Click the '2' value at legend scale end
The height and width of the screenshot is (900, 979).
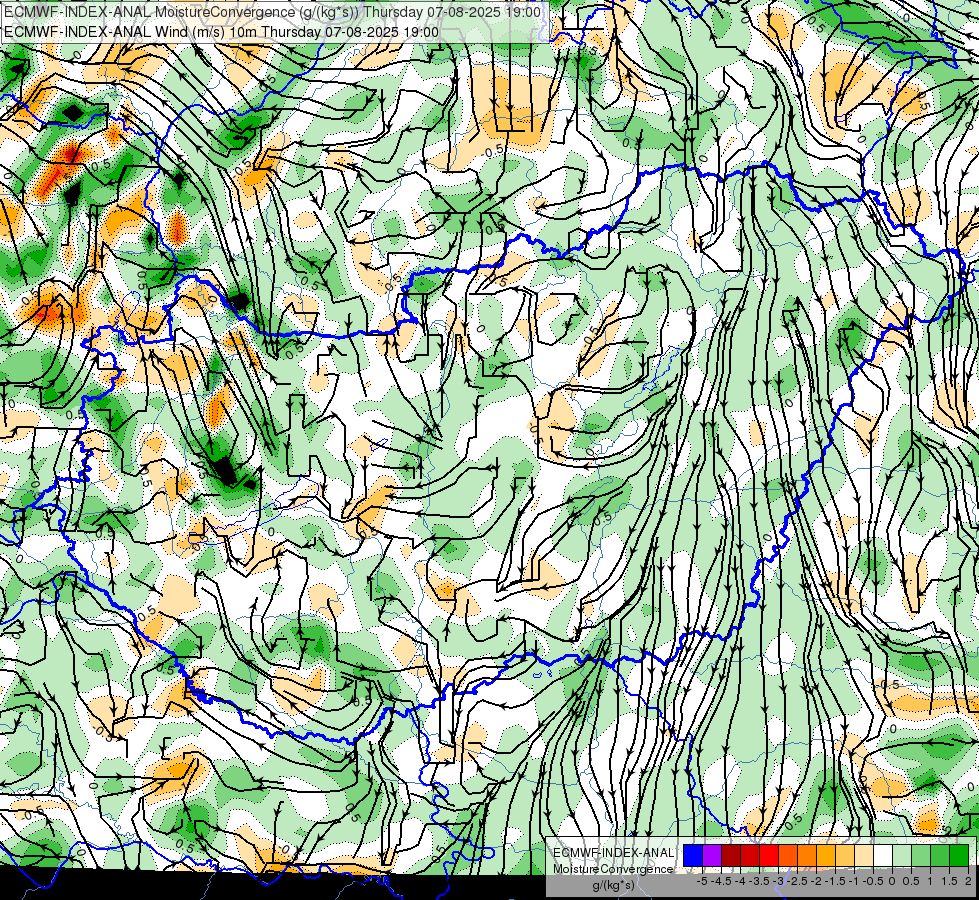[968, 881]
